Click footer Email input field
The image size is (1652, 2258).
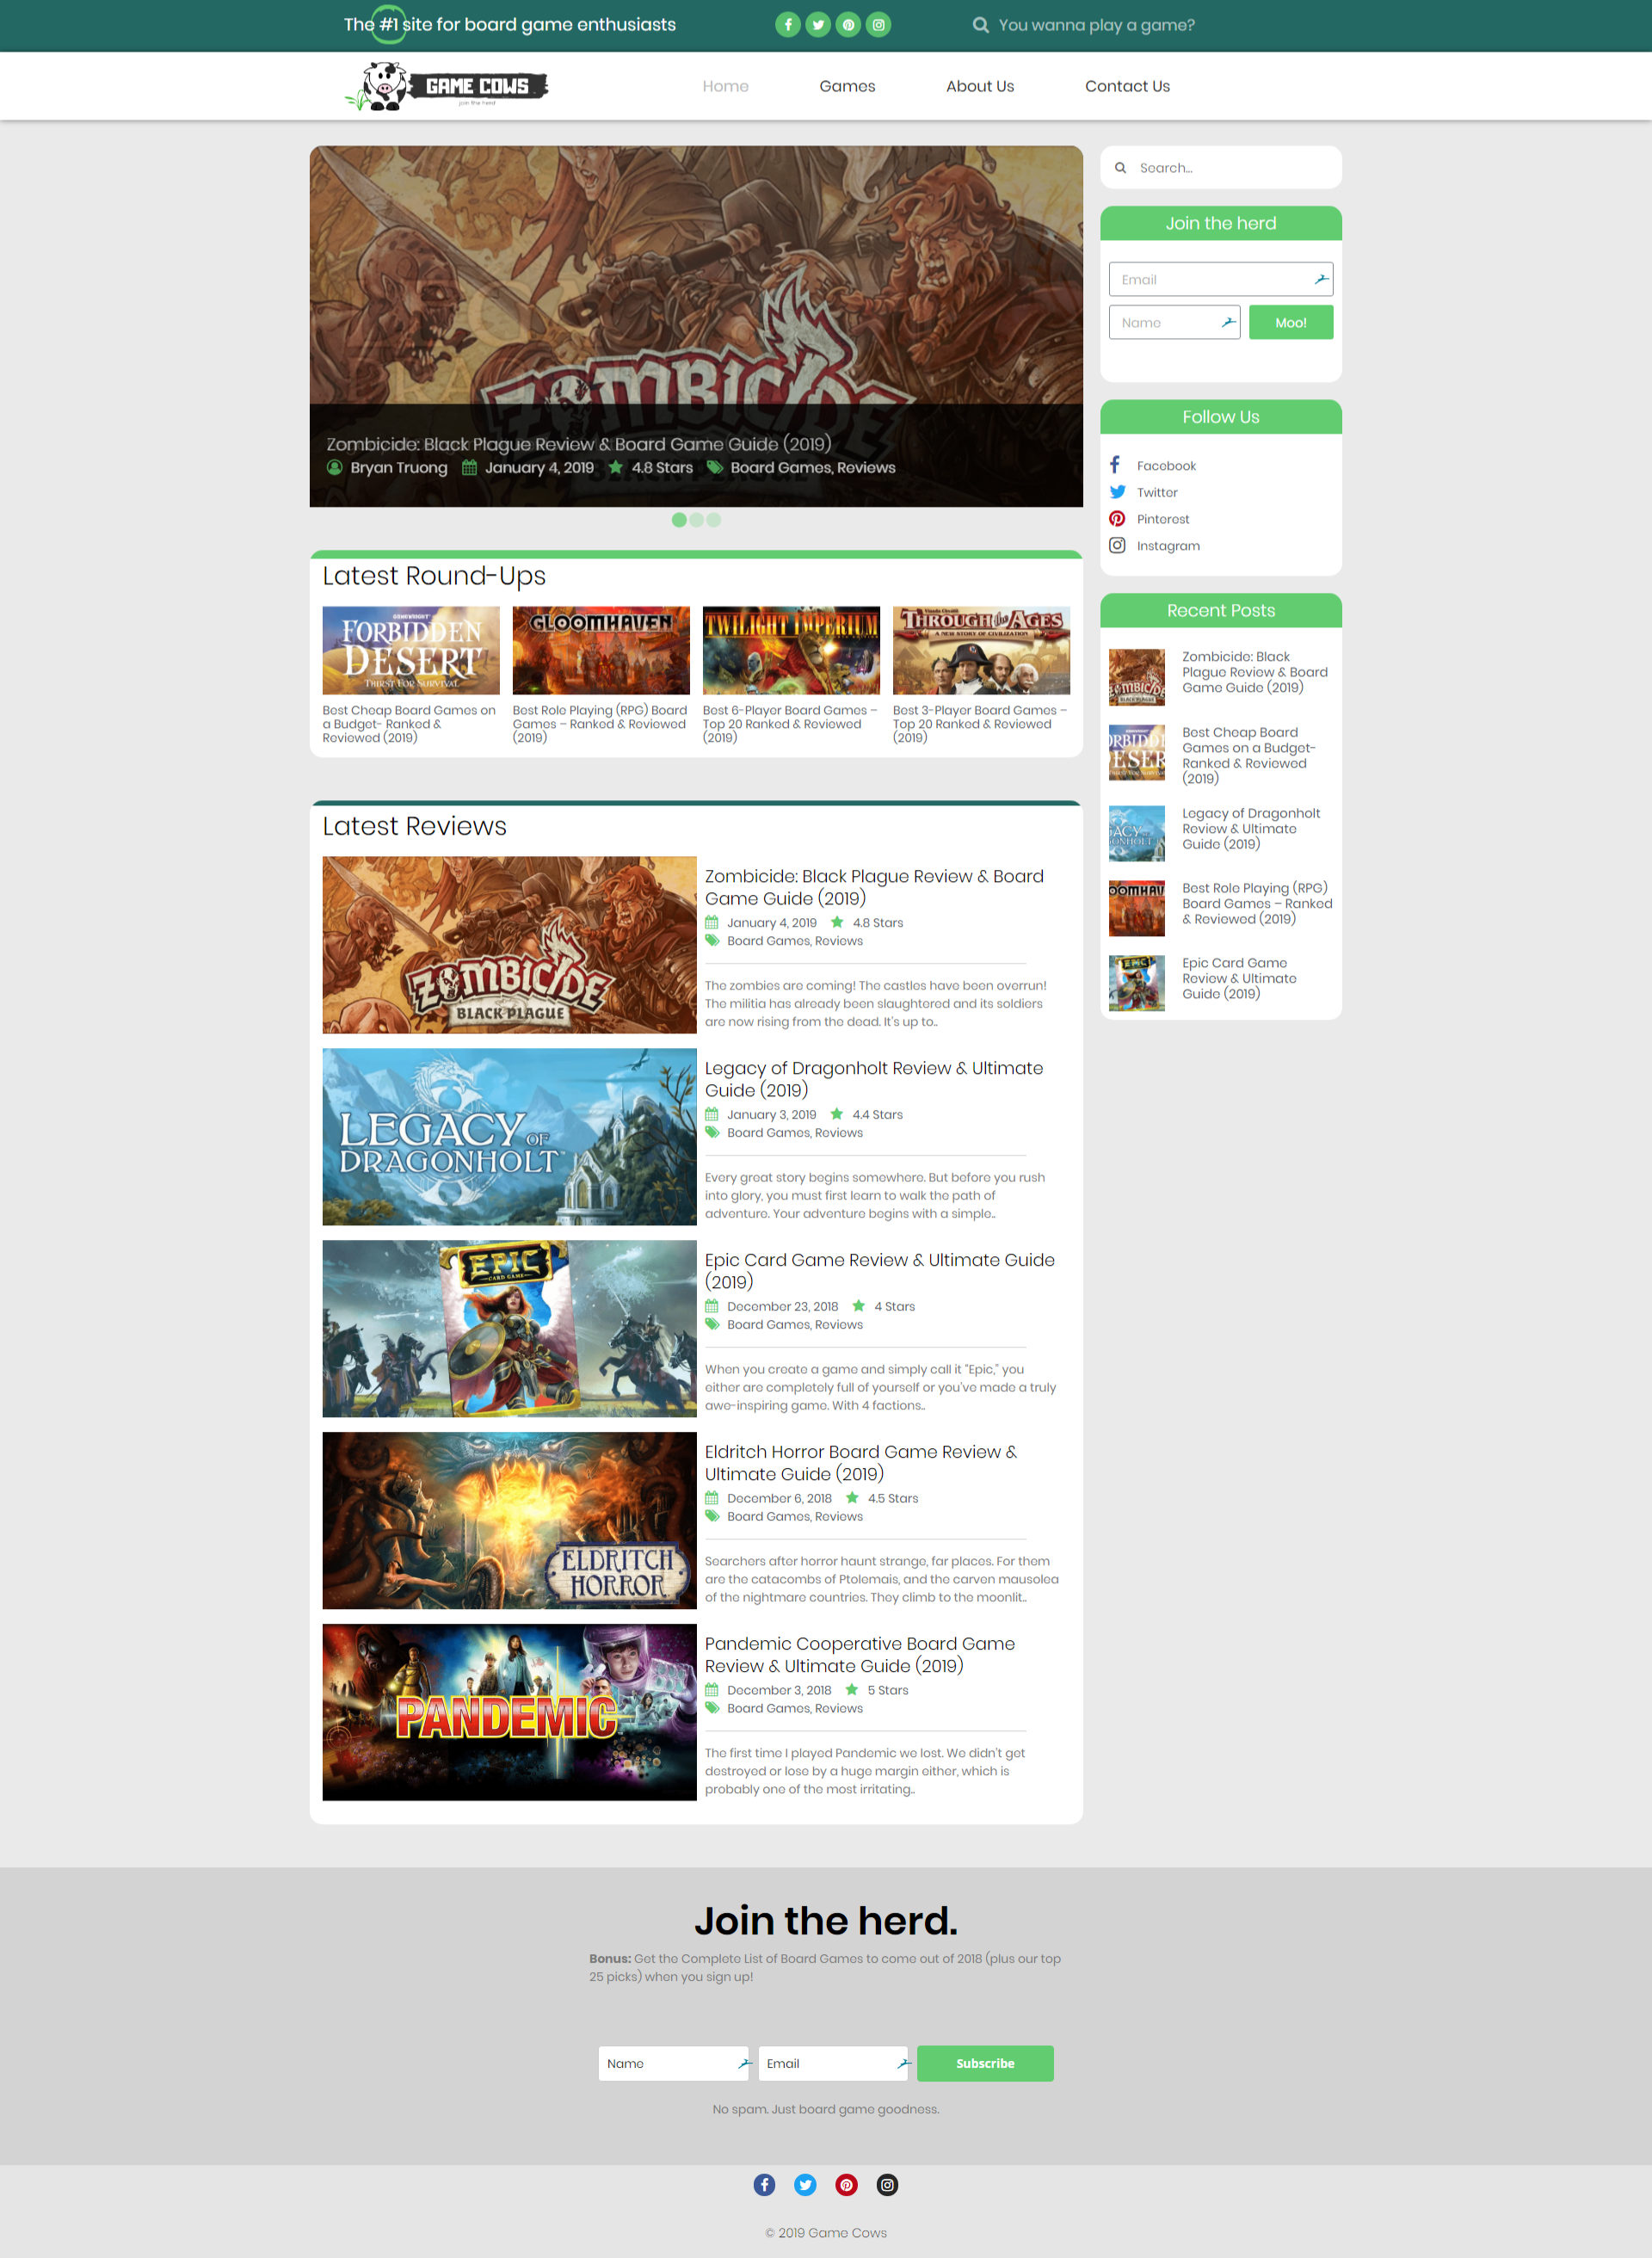[x=833, y=2063]
